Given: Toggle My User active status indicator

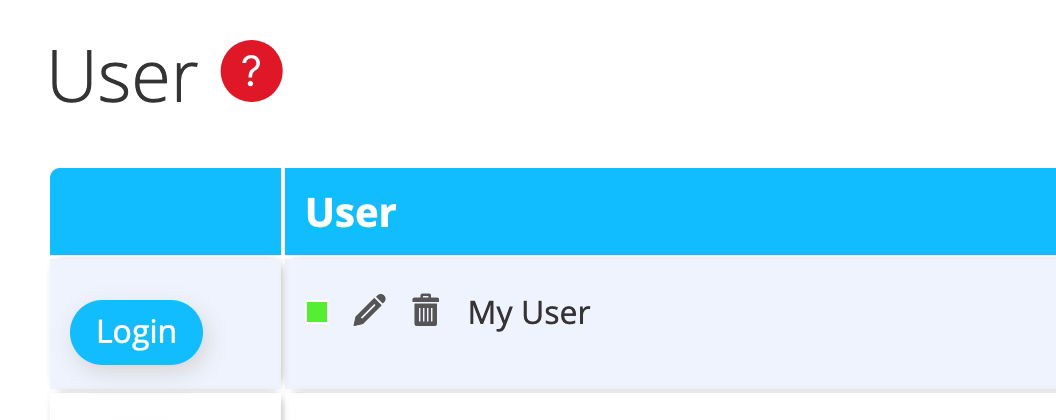Looking at the screenshot, I should pos(318,312).
